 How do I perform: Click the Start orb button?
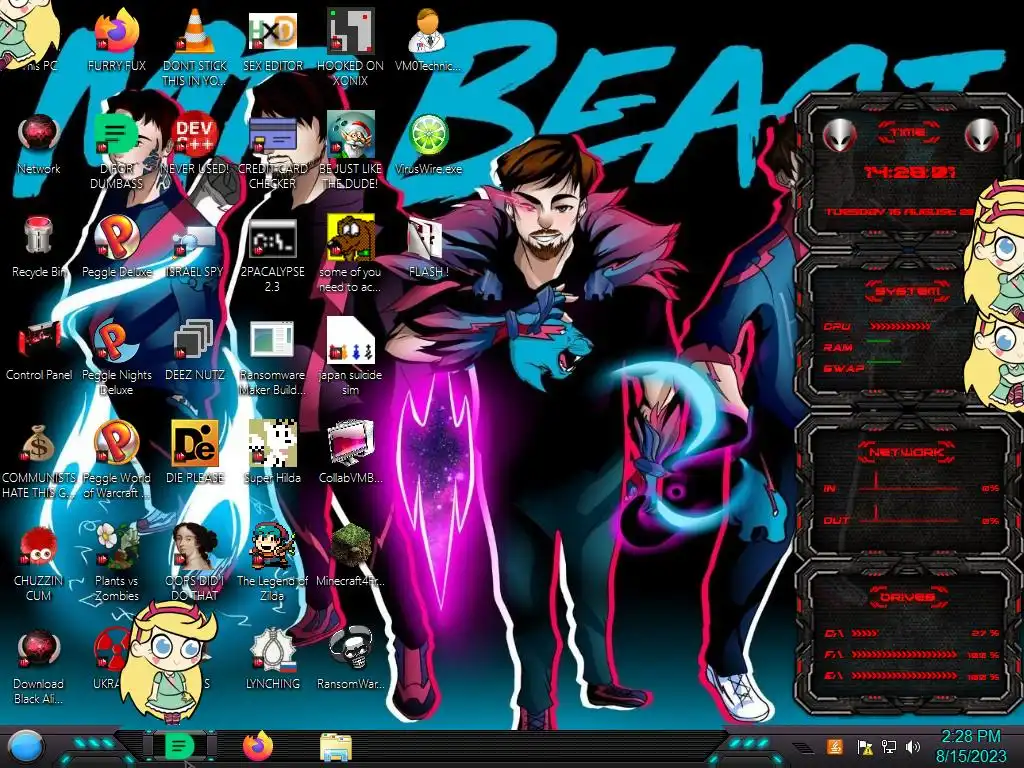click(25, 747)
